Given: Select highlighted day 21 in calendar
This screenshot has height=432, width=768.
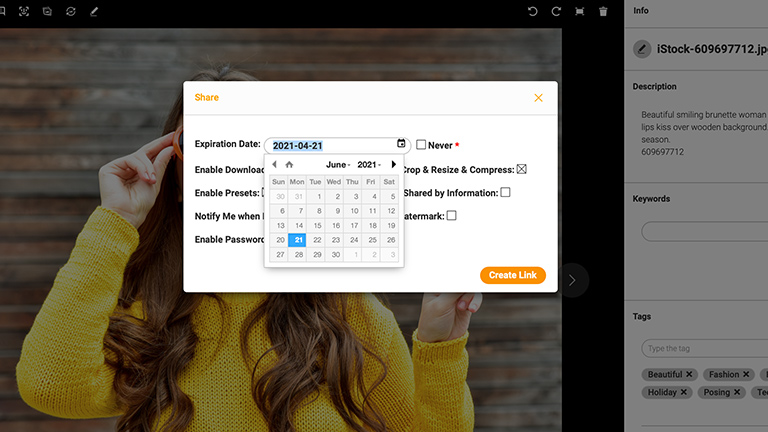Looking at the screenshot, I should tap(297, 240).
